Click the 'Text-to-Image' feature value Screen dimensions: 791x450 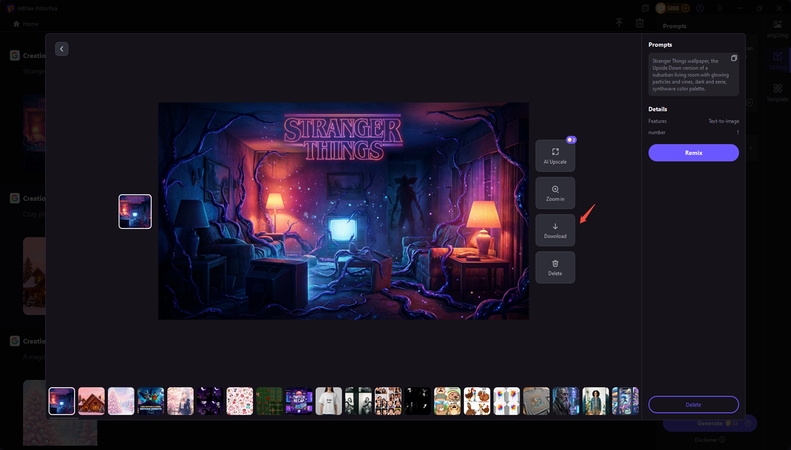click(724, 121)
